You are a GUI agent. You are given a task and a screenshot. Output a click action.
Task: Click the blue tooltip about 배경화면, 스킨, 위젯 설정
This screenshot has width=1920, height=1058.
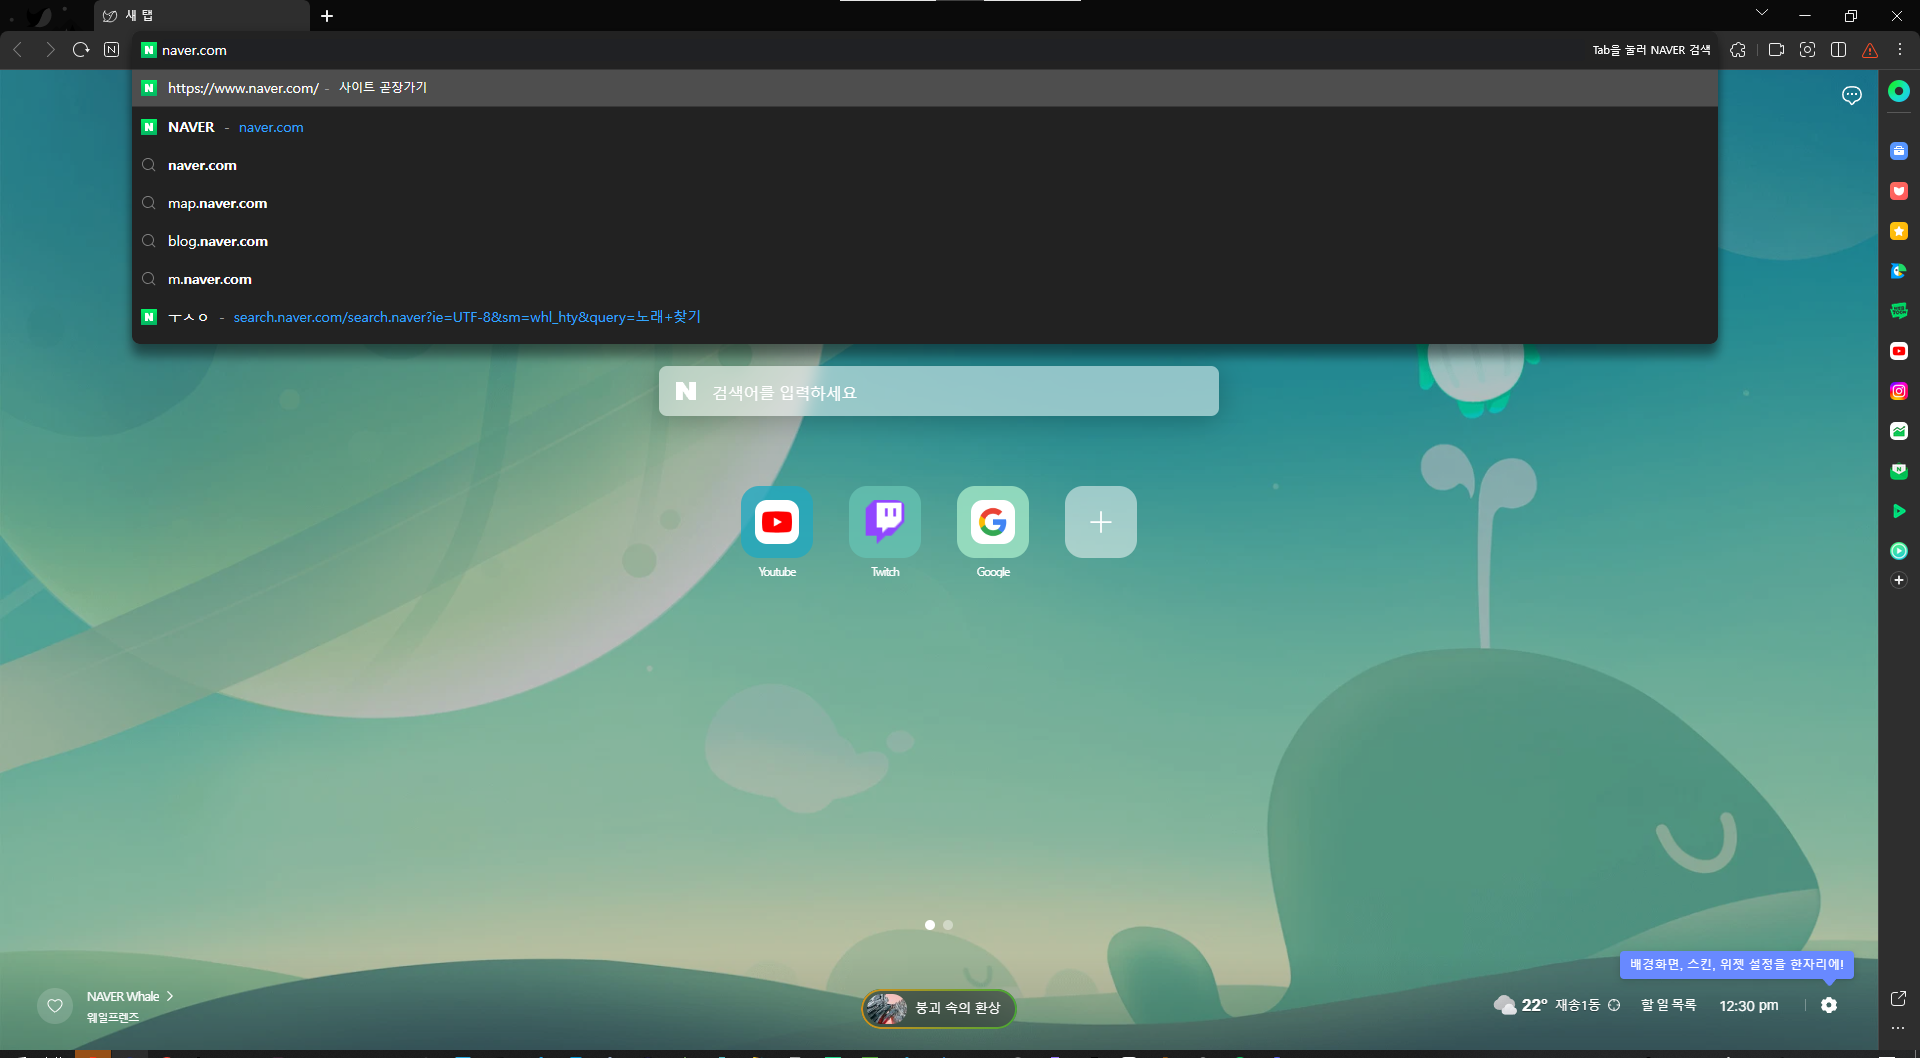coord(1737,964)
